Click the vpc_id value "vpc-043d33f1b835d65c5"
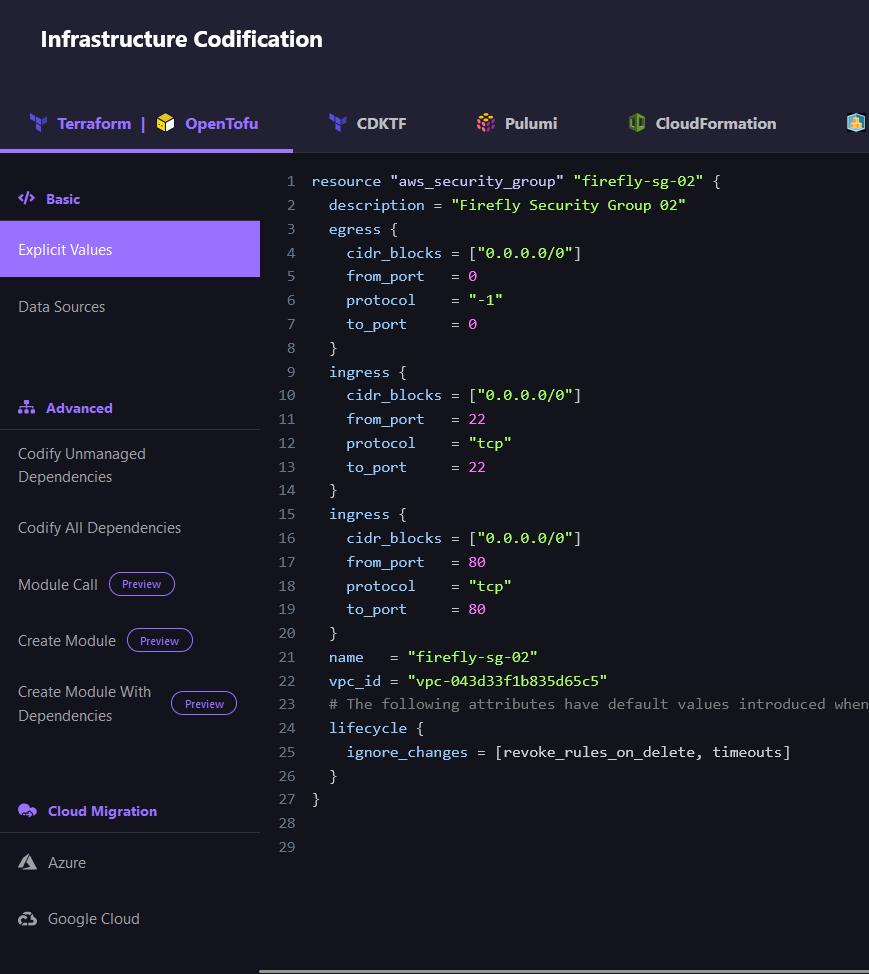 tap(507, 681)
